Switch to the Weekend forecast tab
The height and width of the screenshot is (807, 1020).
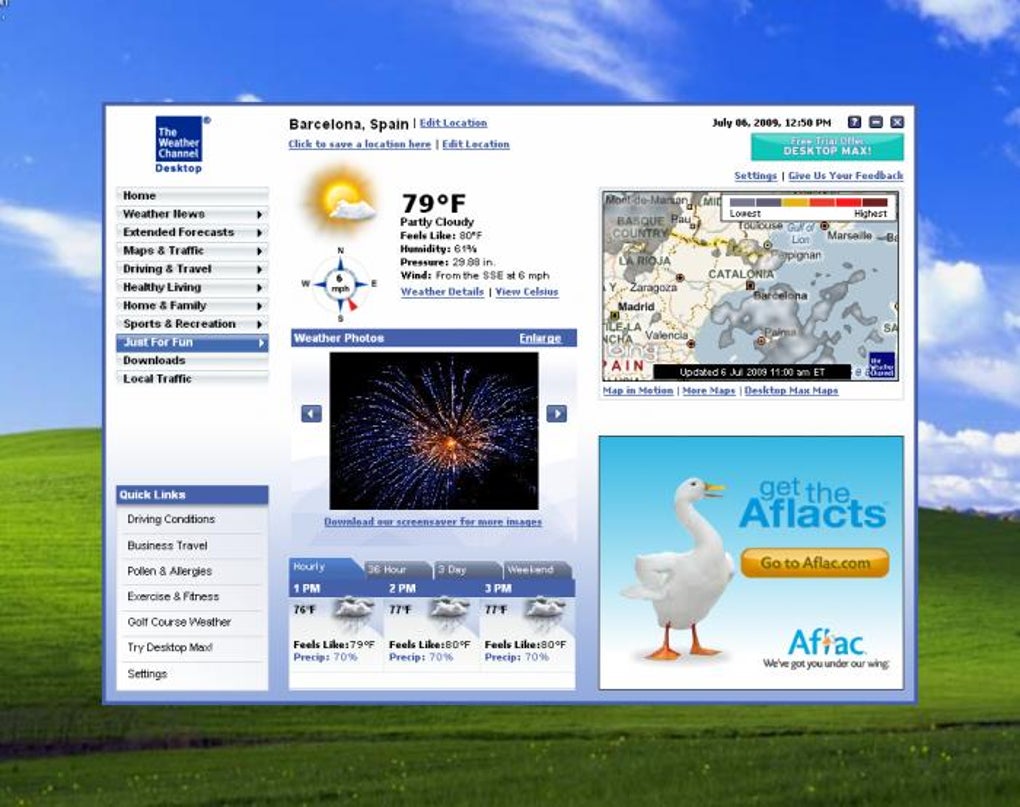[537, 570]
